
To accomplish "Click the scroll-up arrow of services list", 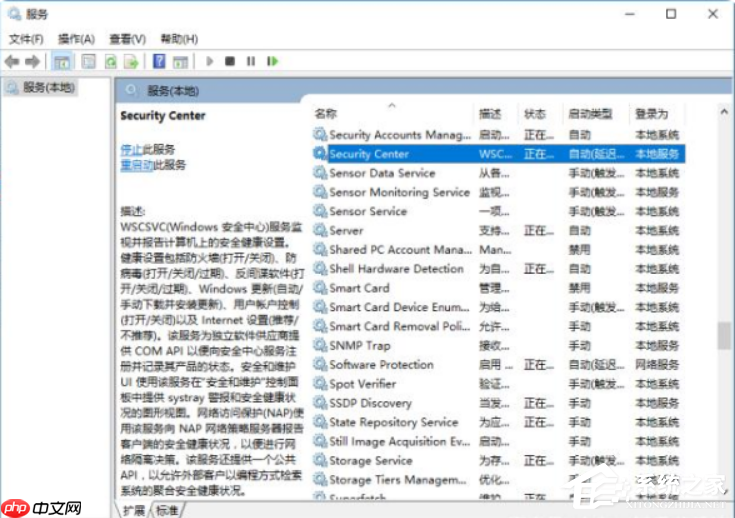I will (724, 112).
